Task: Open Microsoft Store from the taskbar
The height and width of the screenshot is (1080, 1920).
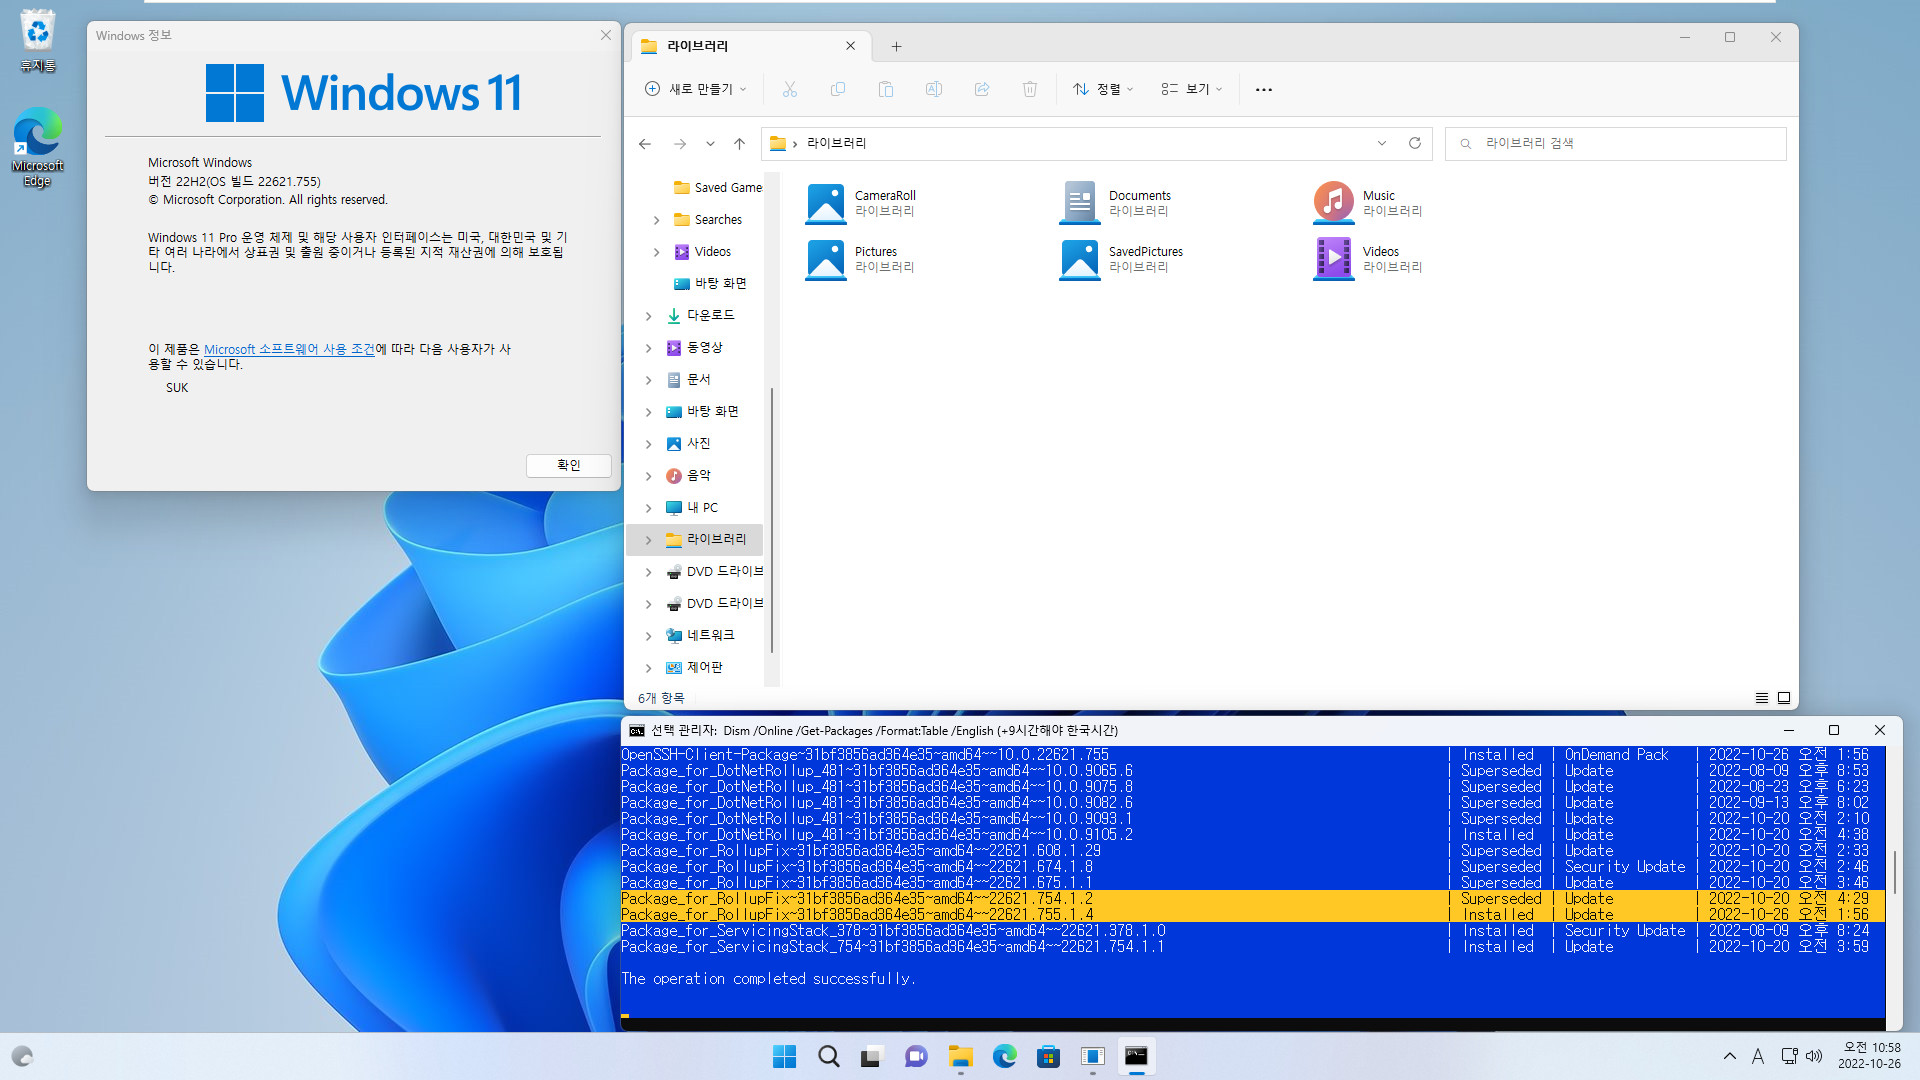Action: tap(1048, 1056)
